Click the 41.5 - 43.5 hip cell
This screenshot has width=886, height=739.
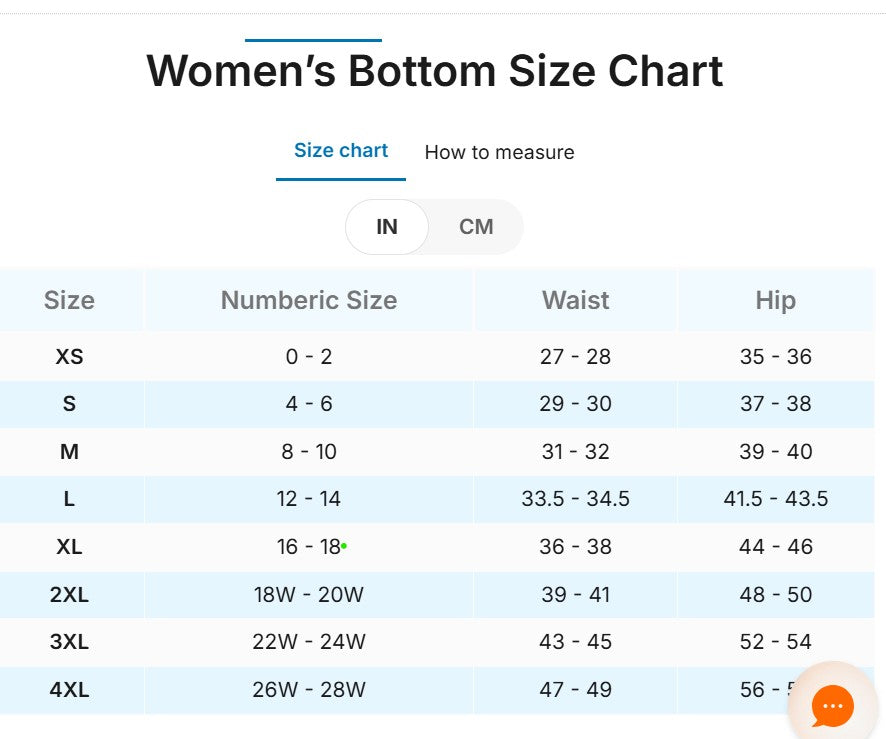click(x=775, y=499)
